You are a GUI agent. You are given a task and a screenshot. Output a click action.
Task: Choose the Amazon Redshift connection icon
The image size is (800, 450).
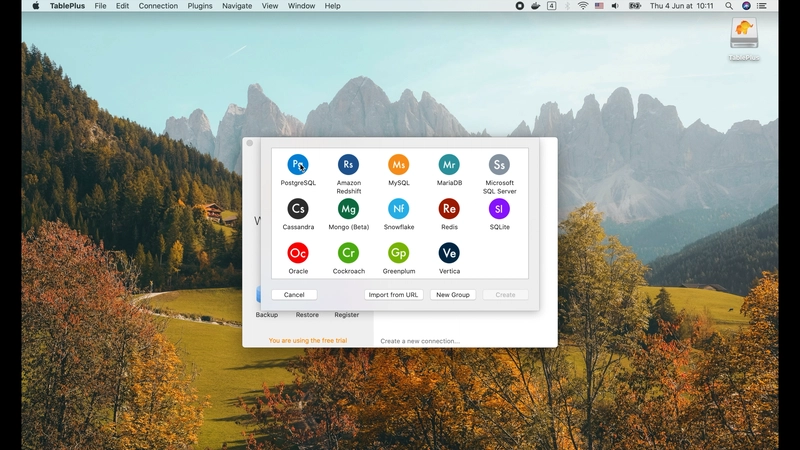[348, 165]
